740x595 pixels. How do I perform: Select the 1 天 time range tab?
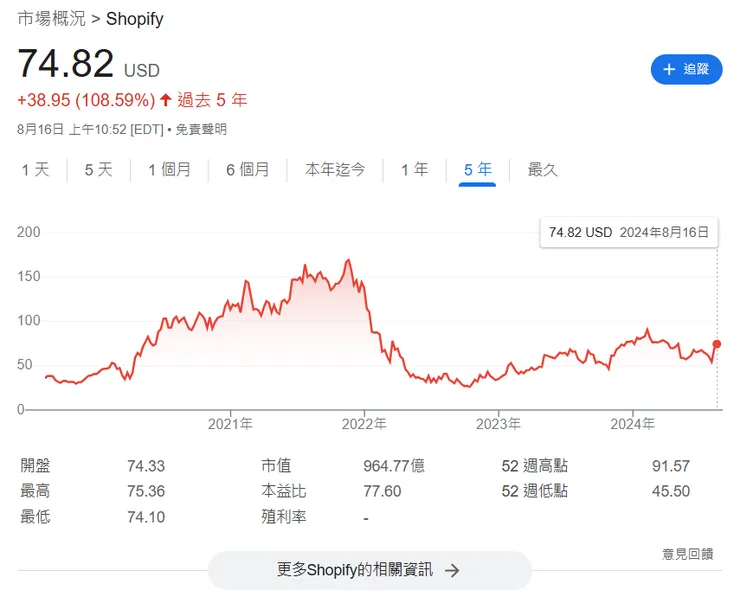pos(35,170)
